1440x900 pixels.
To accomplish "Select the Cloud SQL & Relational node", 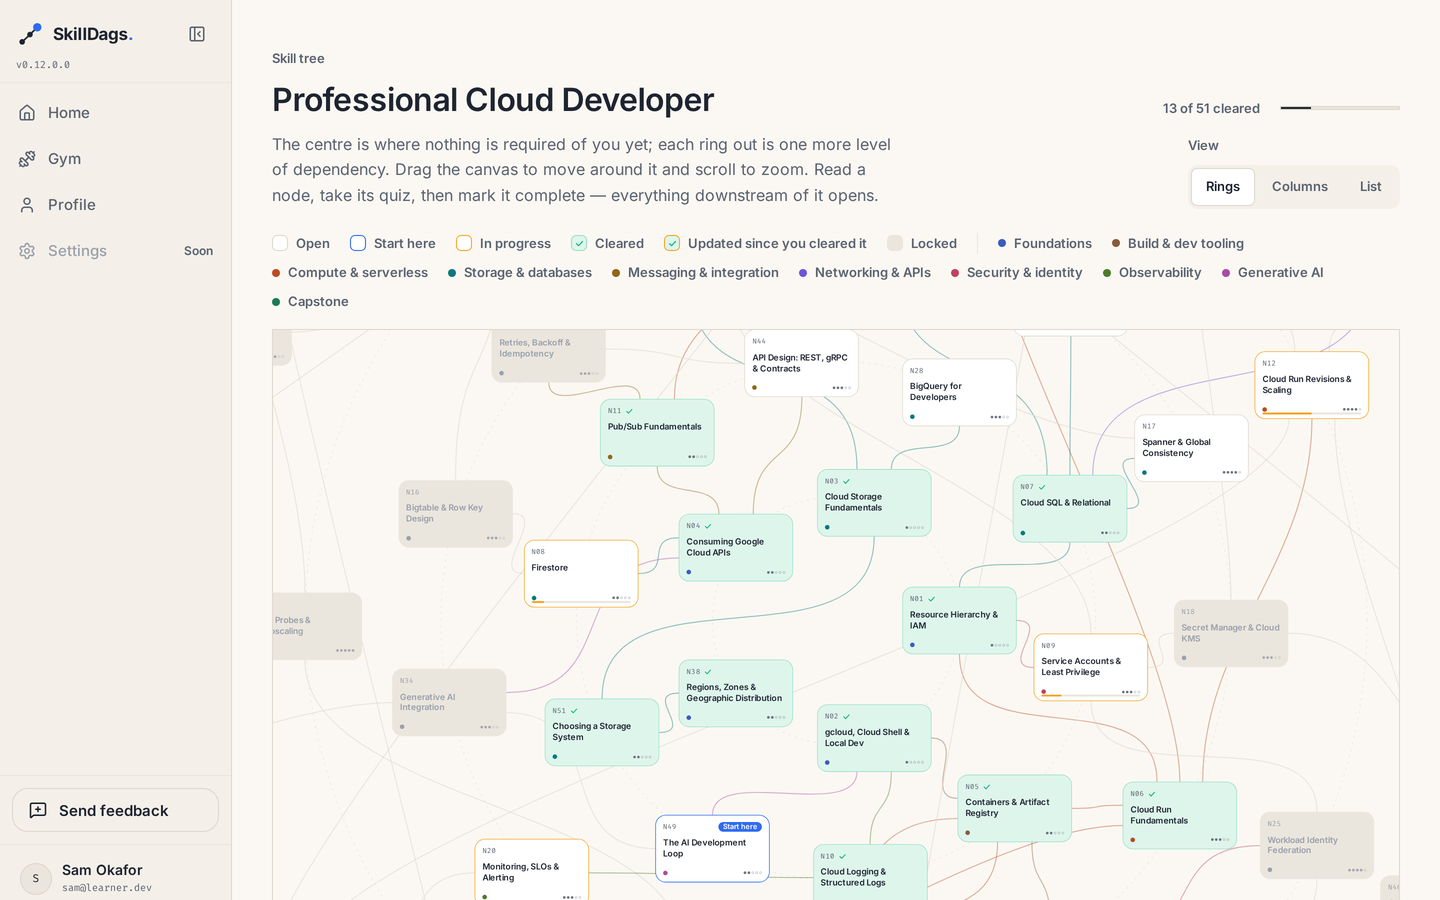I will 1070,509.
